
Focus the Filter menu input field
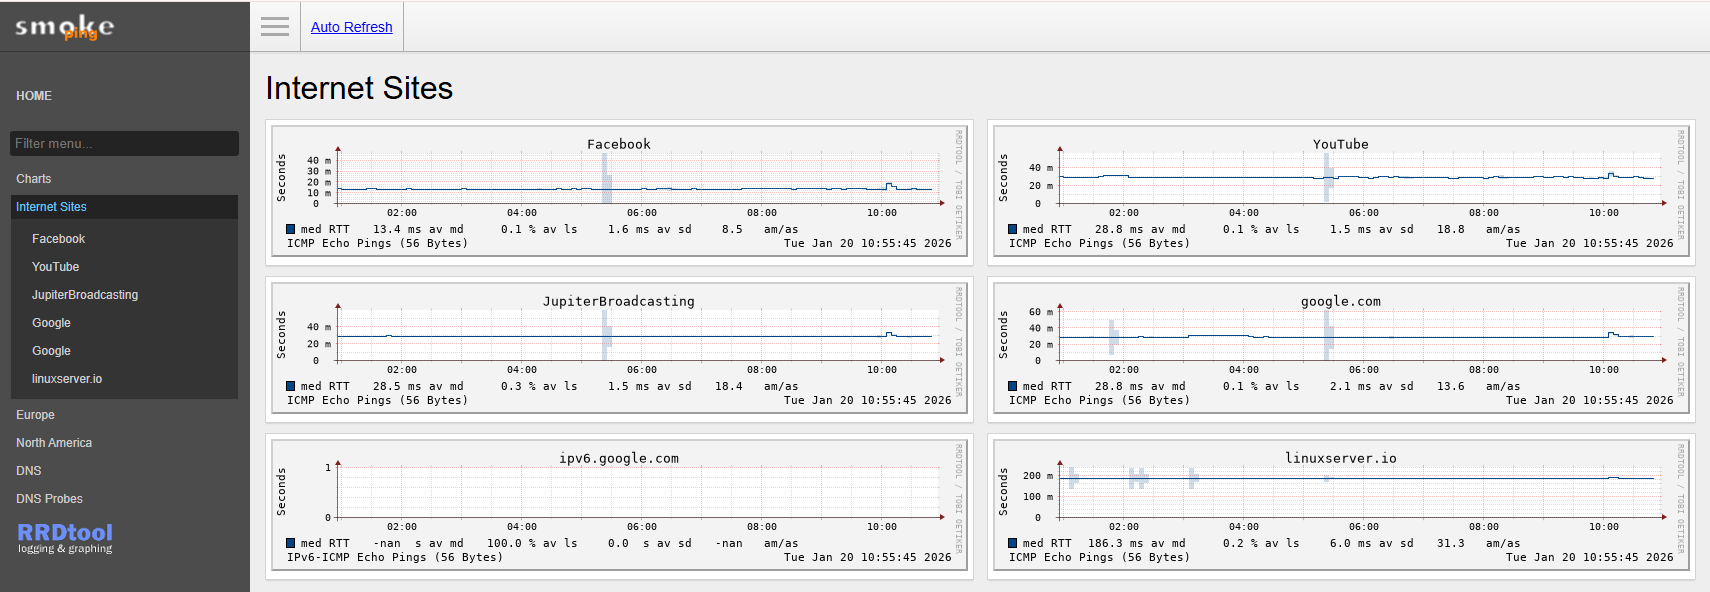point(124,144)
